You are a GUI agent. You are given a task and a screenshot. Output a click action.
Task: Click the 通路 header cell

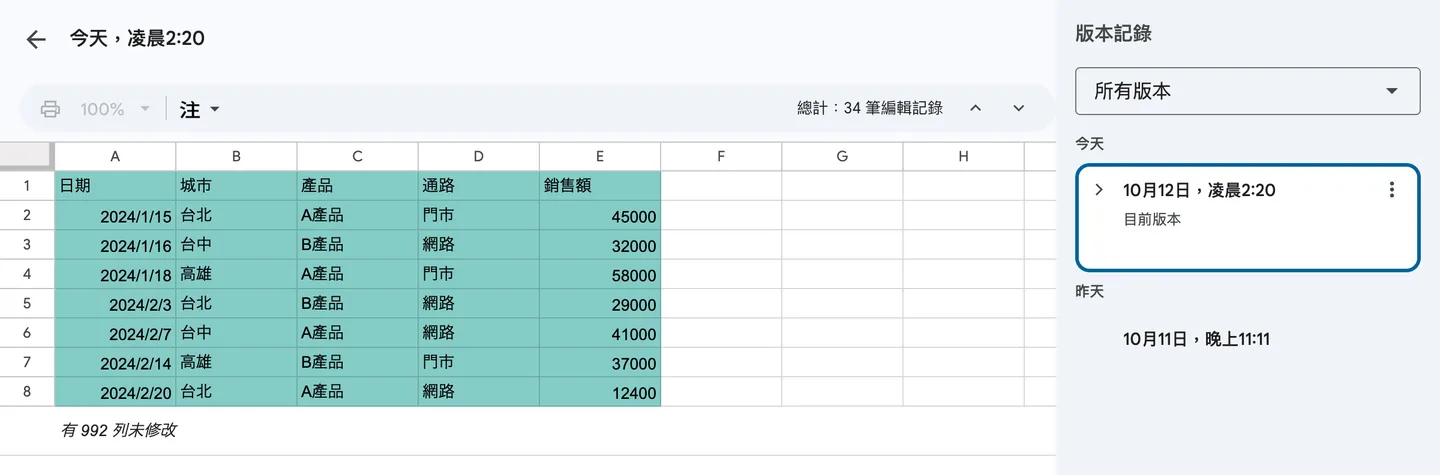tap(478, 185)
